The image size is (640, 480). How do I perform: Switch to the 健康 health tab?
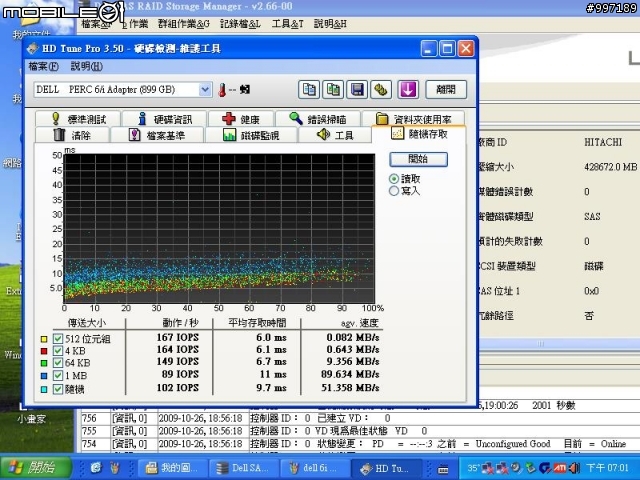[241, 119]
